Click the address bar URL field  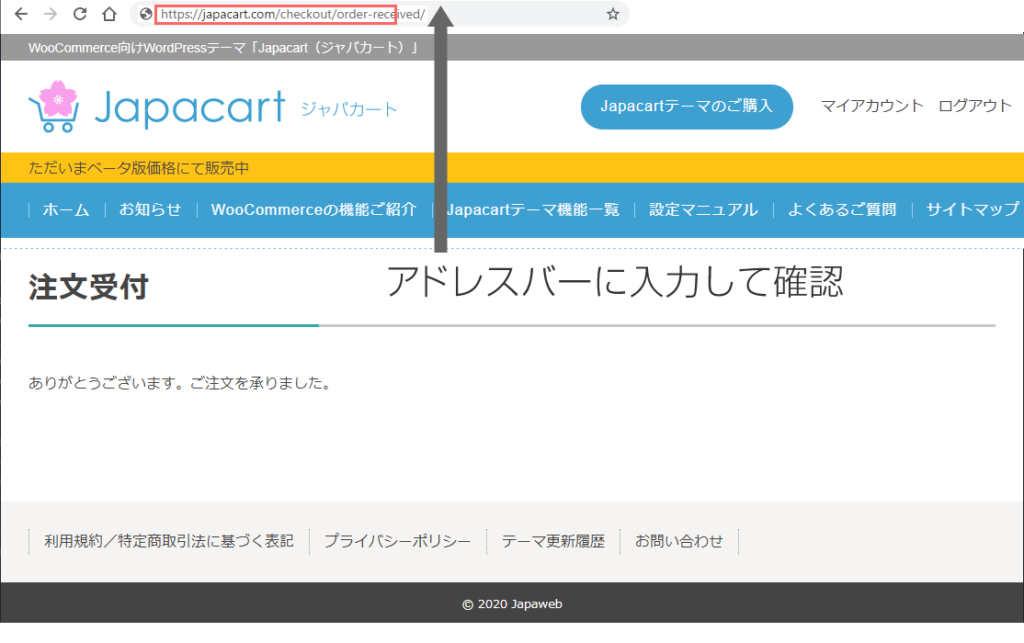pos(379,14)
